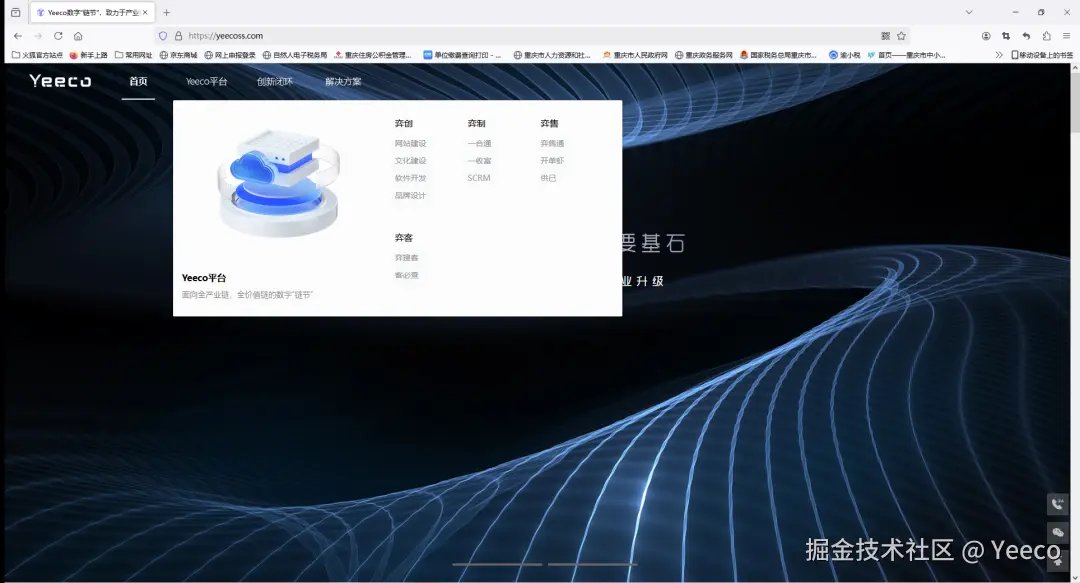Open the 渝小税 bookmark
The image size is (1080, 583).
[844, 55]
